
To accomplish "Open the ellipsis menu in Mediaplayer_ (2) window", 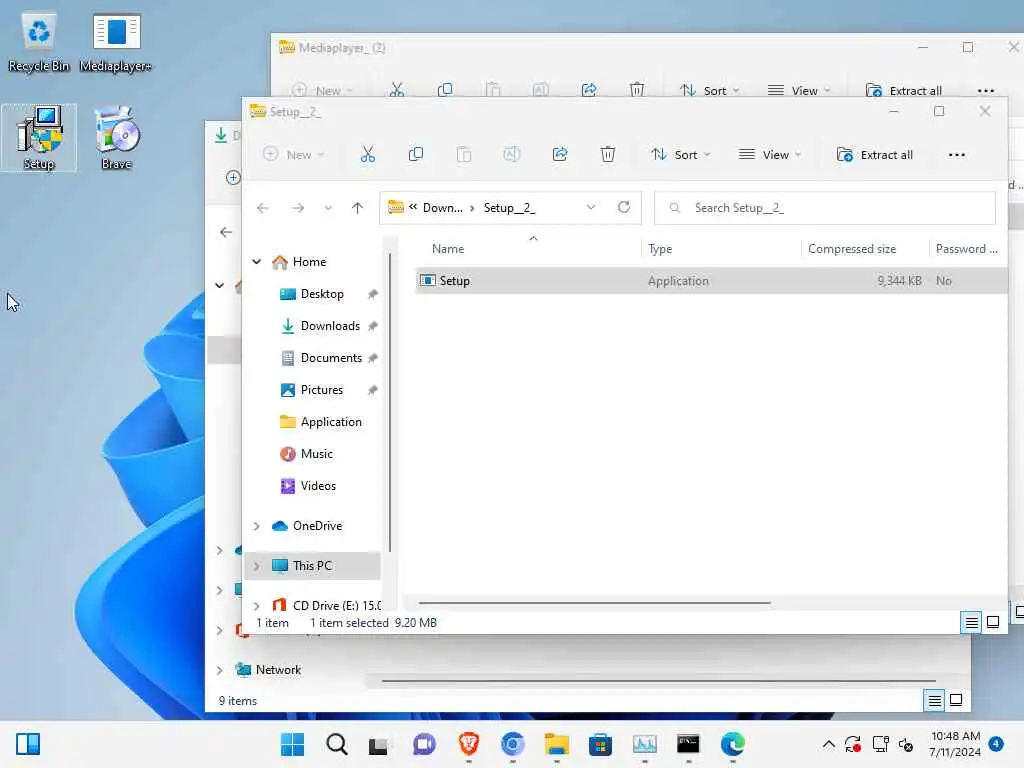I will click(x=986, y=91).
